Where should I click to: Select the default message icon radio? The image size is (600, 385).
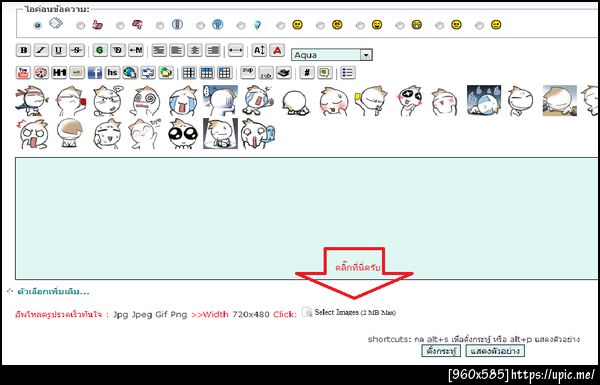pyautogui.click(x=37, y=26)
